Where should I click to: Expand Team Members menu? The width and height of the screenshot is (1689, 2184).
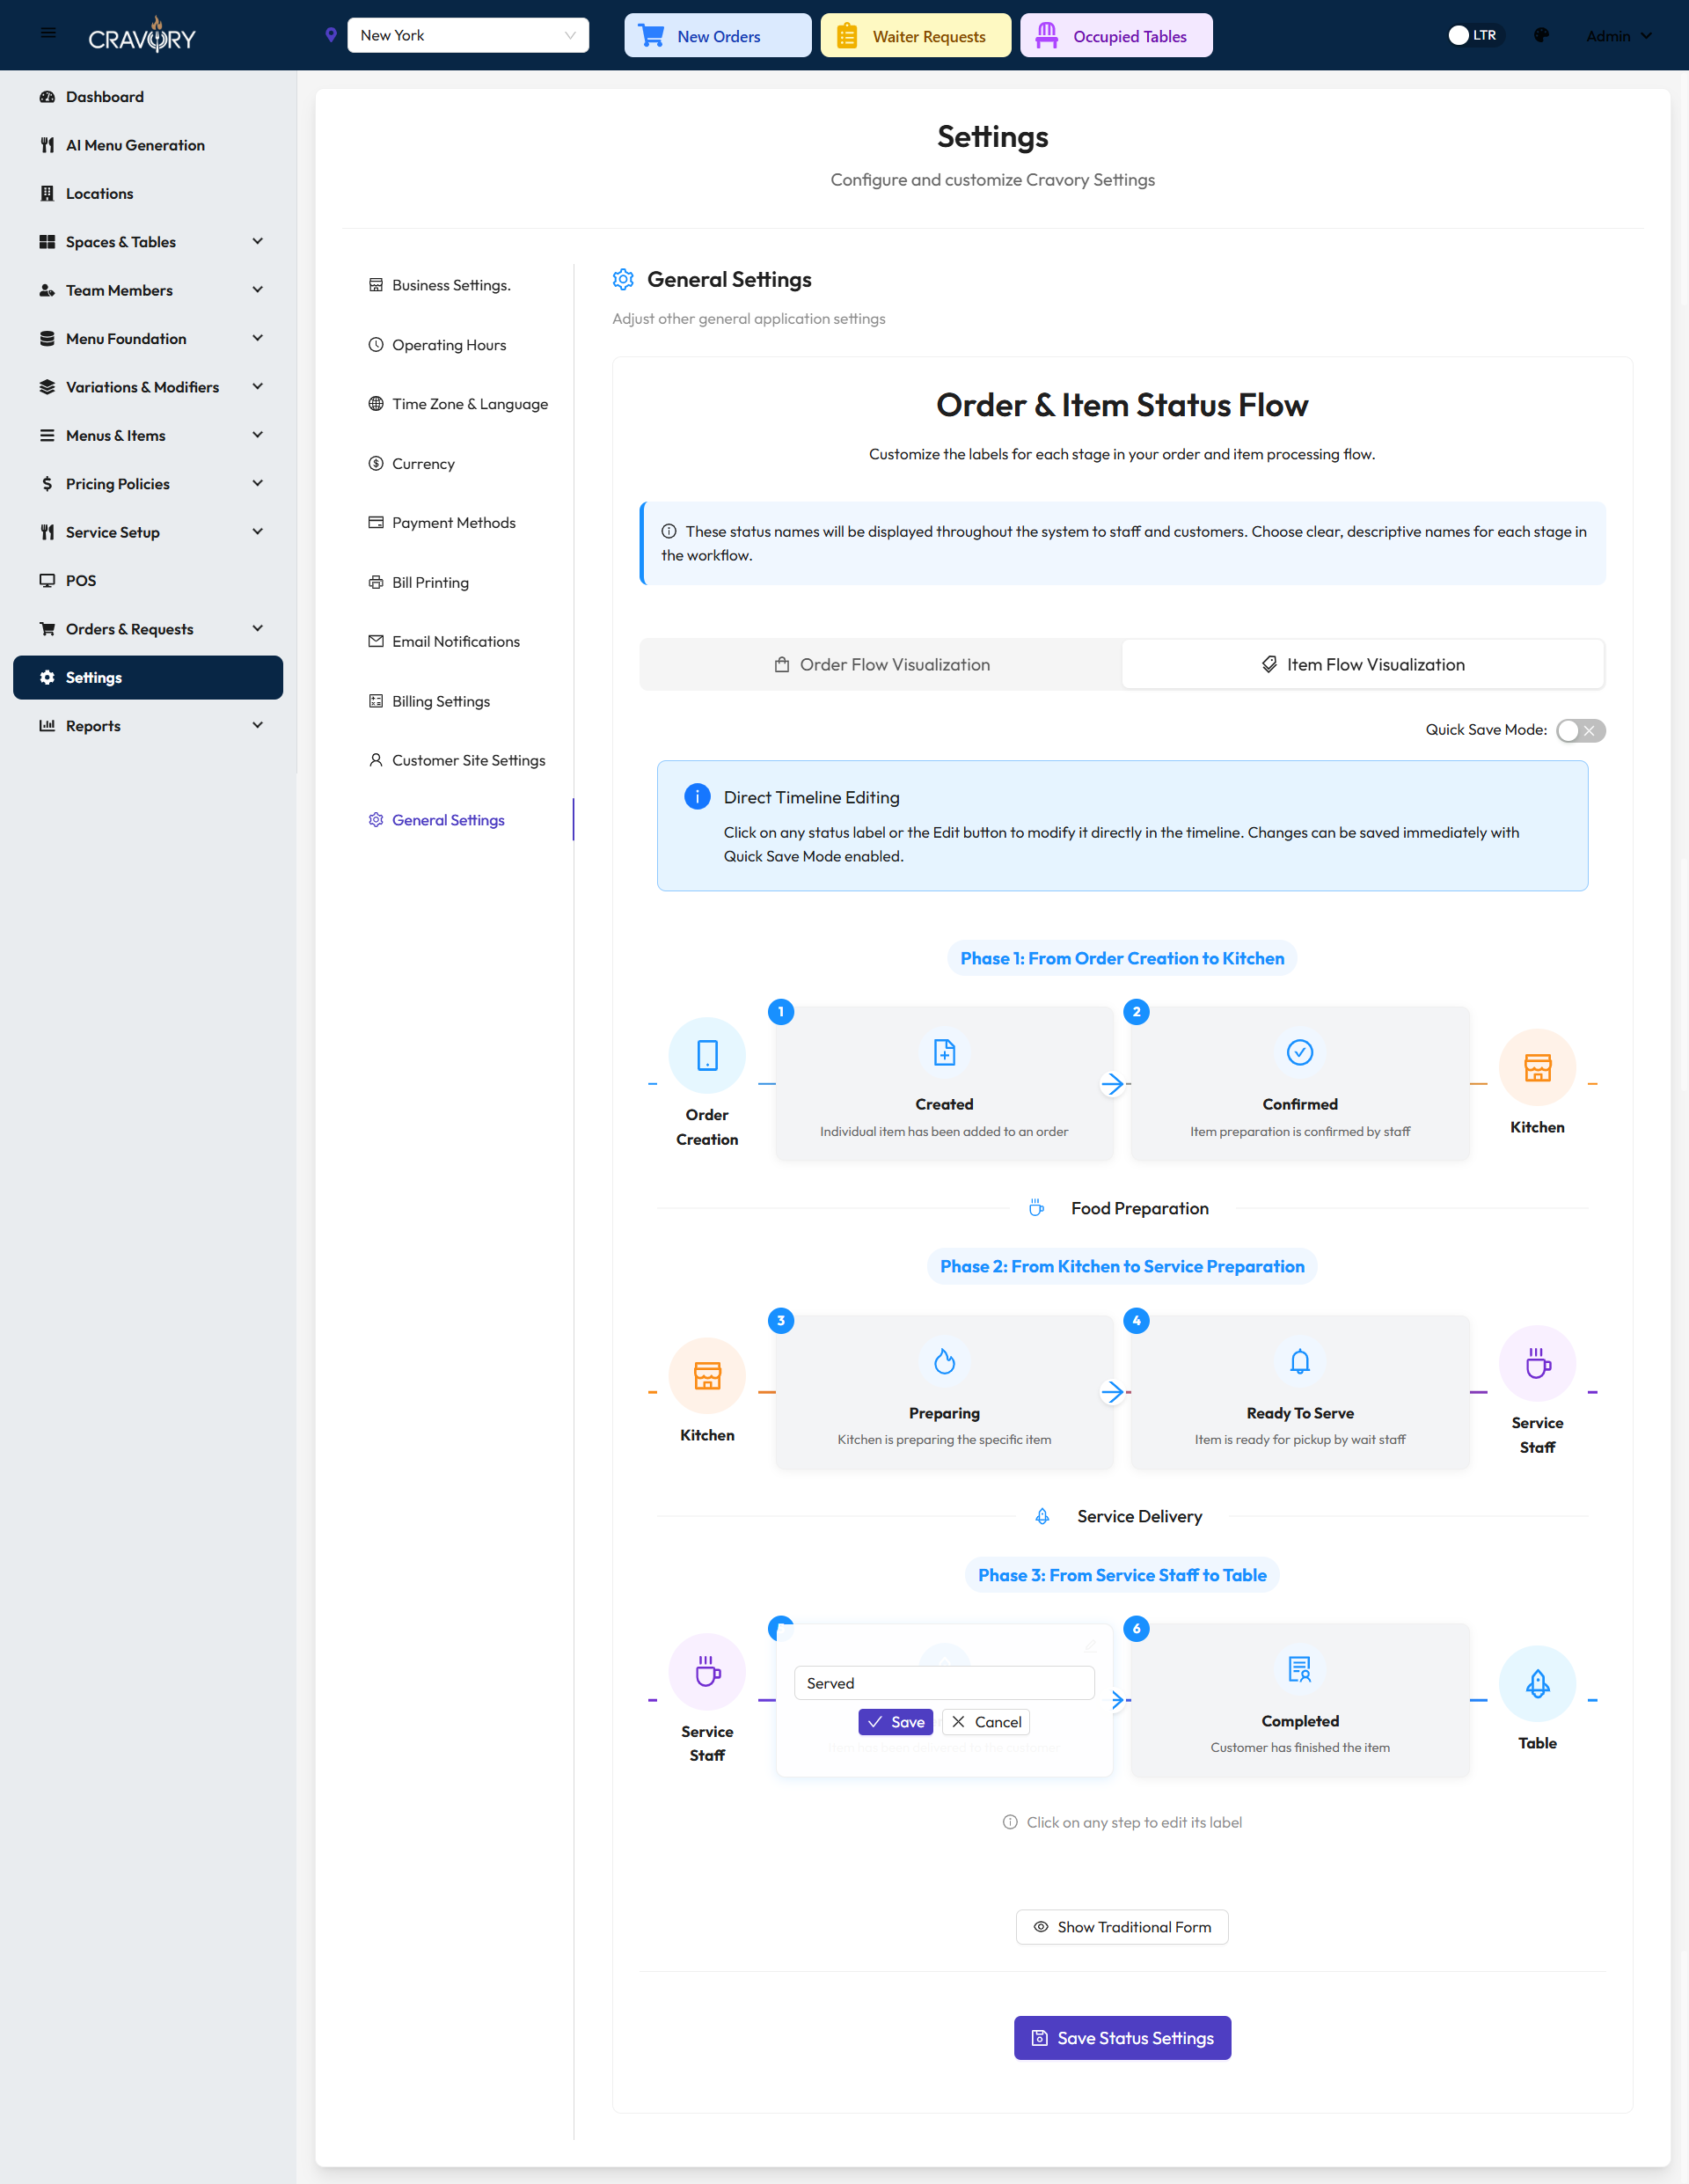(x=148, y=290)
